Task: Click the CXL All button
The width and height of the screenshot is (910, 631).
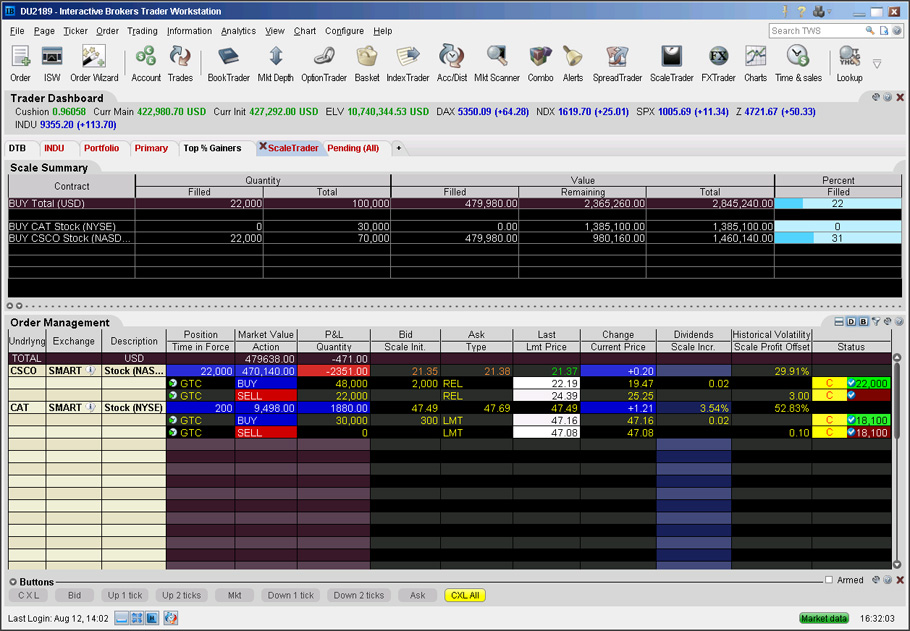Action: 465,595
